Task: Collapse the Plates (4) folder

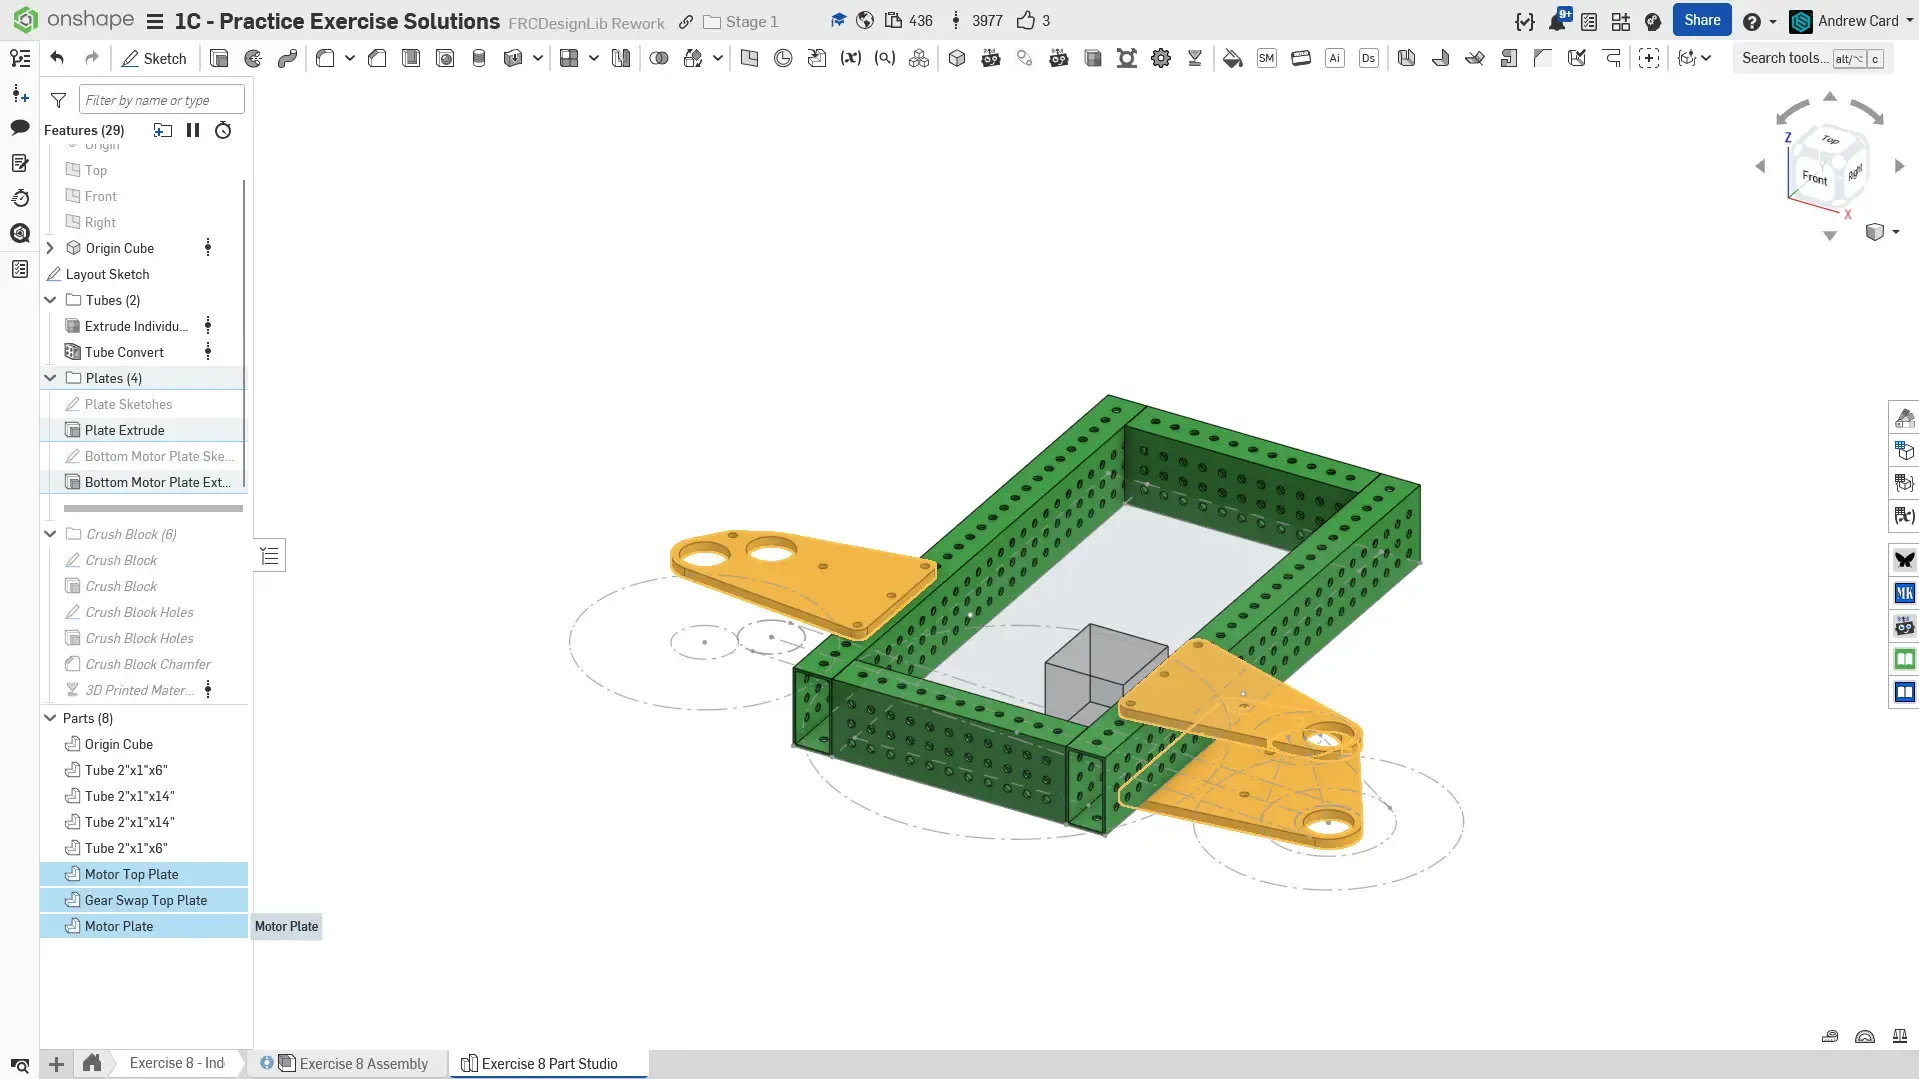Action: pos(50,378)
